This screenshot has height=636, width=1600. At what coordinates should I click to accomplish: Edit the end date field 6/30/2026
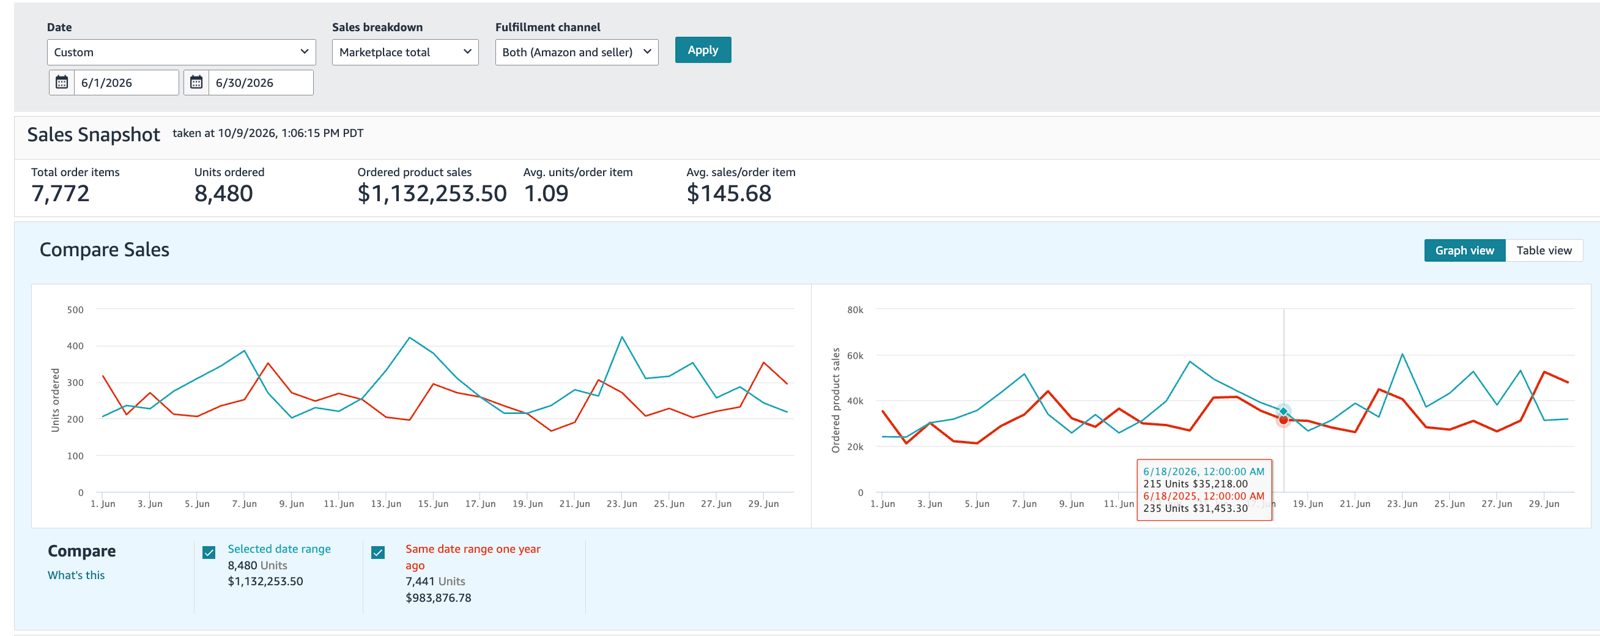[261, 82]
